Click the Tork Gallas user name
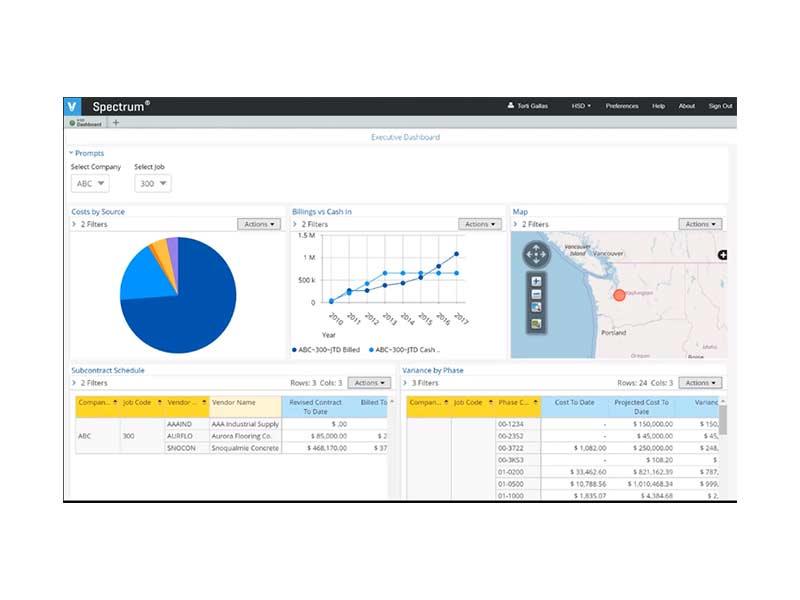This screenshot has width=800, height=600. pos(532,106)
